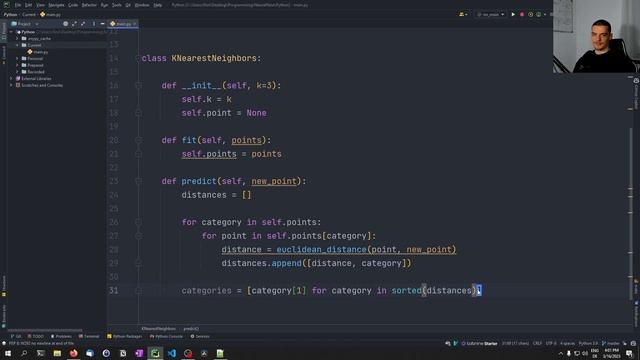640x360 pixels.
Task: Run with coverage icon in the toolbar
Action: click(530, 14)
